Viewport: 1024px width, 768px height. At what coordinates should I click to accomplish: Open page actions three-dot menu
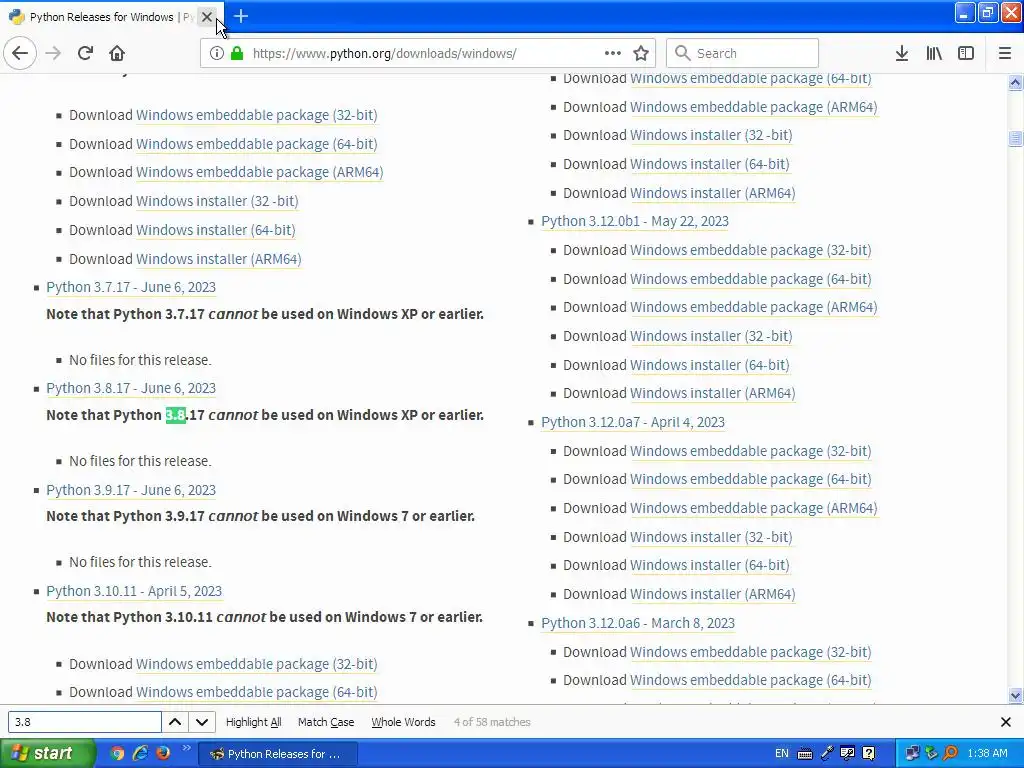click(x=613, y=53)
